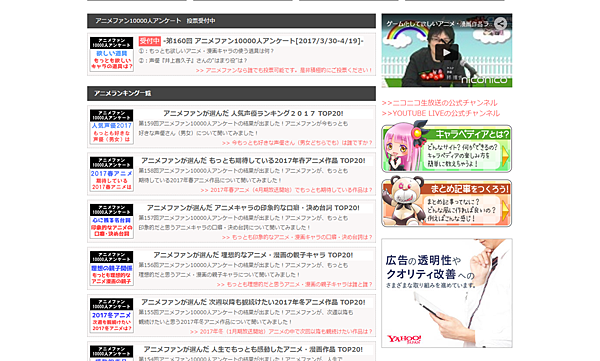Open the キャラペディアとは? banner
The width and height of the screenshot is (600, 361).
coord(447,147)
